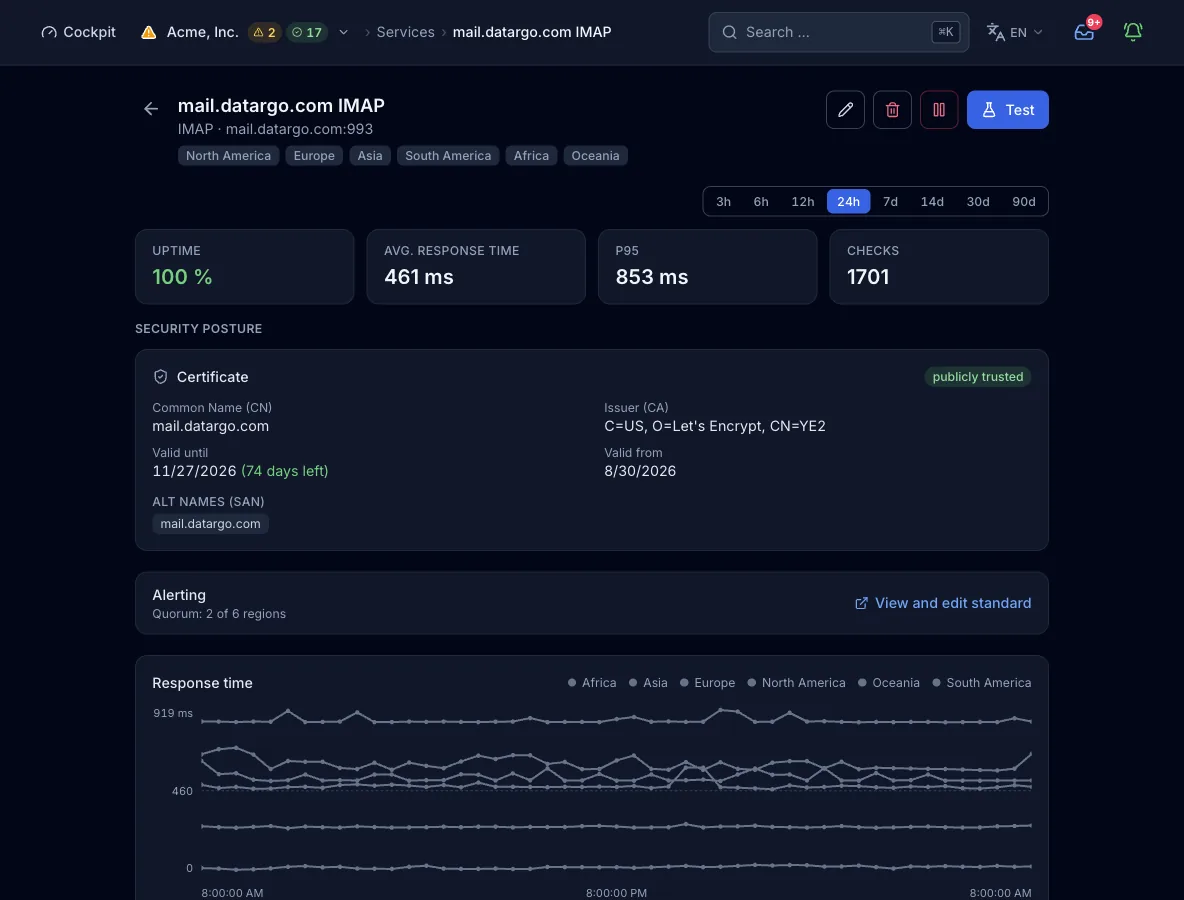Image resolution: width=1184 pixels, height=900 pixels.
Task: Select the Asia region tag
Action: click(x=370, y=156)
